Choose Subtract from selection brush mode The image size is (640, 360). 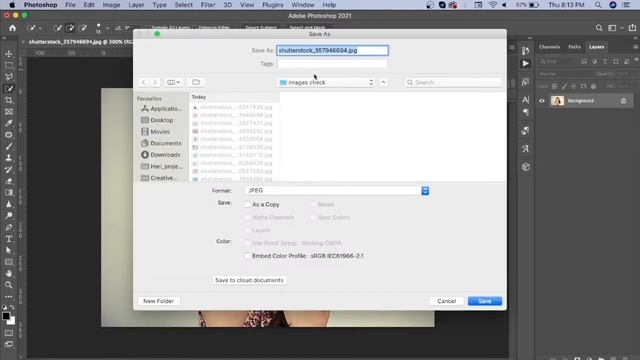[83, 28]
